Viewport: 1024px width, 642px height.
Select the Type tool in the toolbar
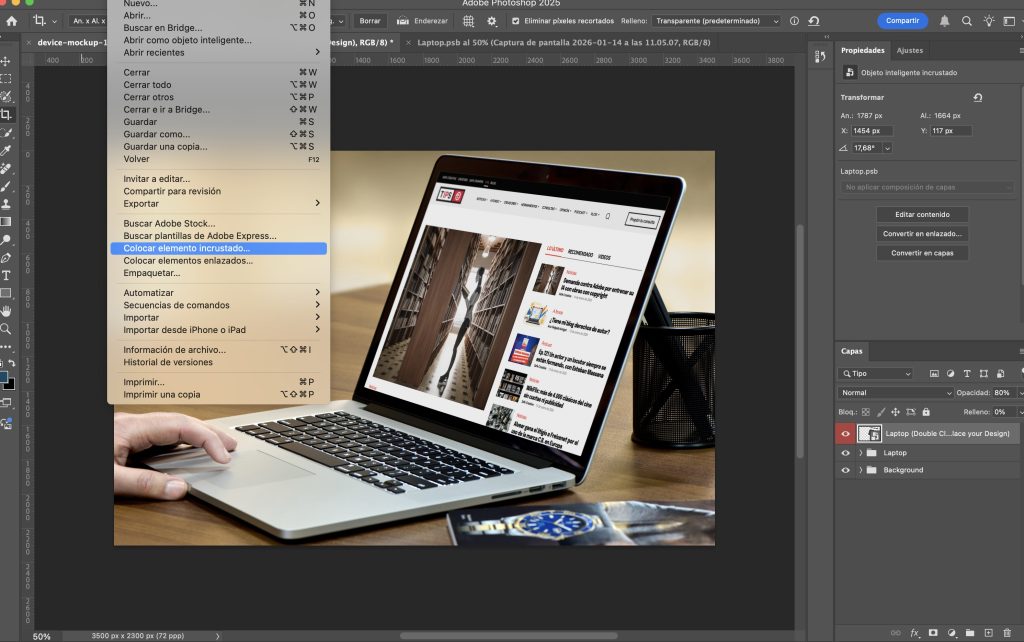(6, 274)
